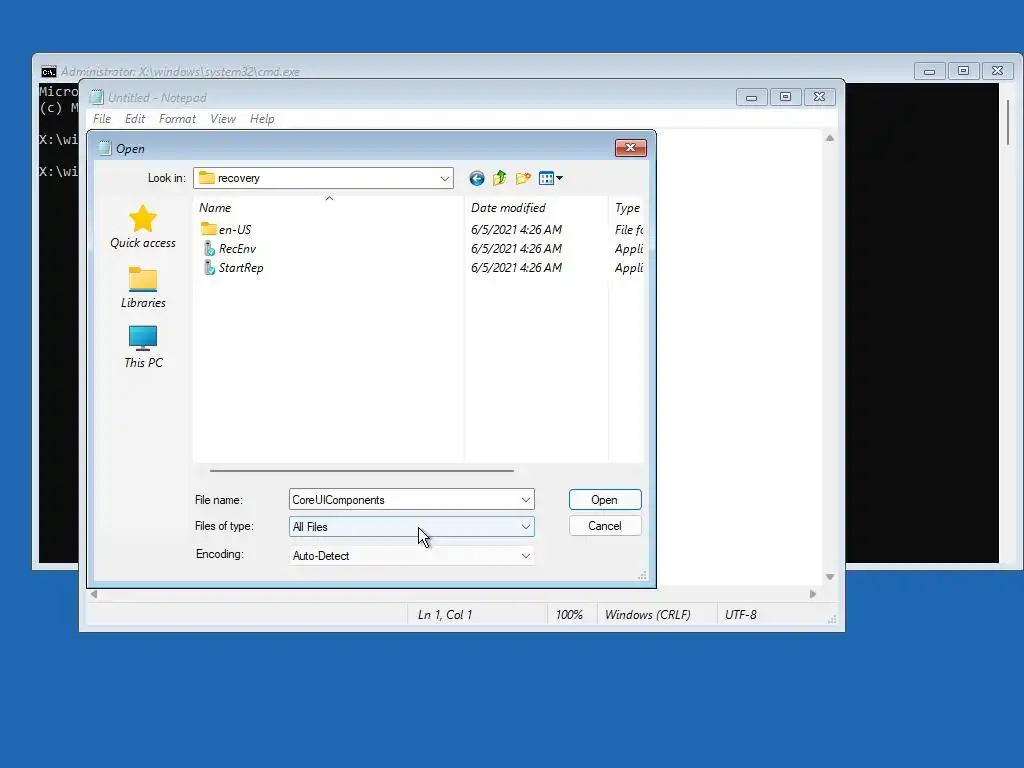Click Notepad vertical scrollbar down arrow
1024x768 pixels.
click(x=829, y=577)
